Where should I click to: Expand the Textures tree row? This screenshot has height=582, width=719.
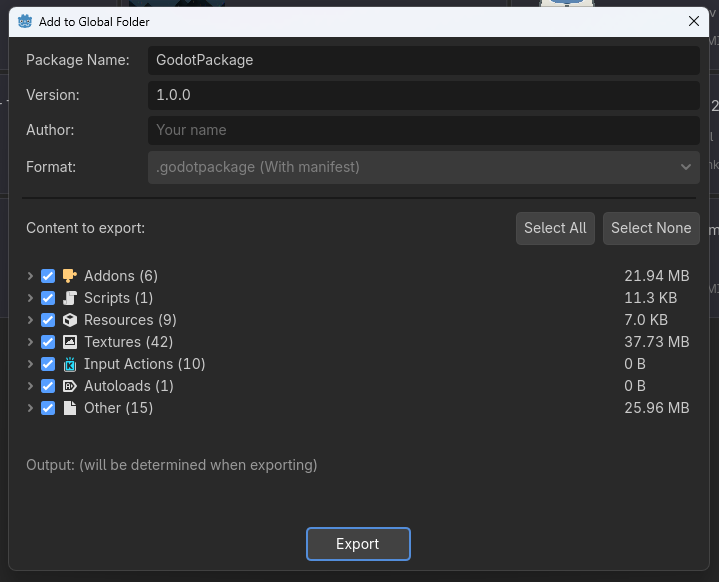point(30,342)
